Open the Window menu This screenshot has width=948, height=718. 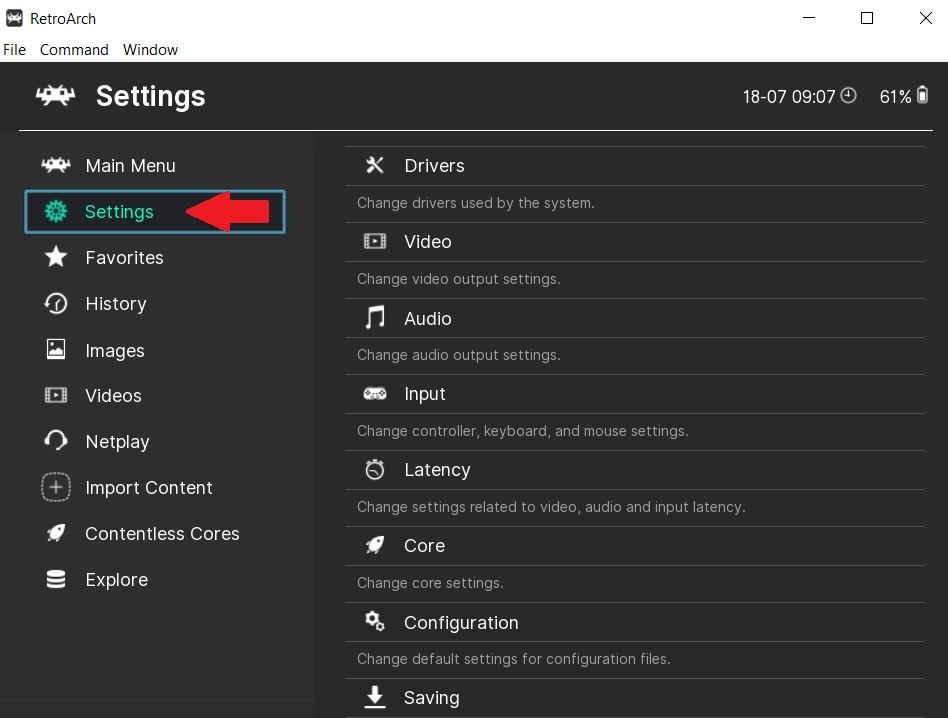click(x=150, y=49)
